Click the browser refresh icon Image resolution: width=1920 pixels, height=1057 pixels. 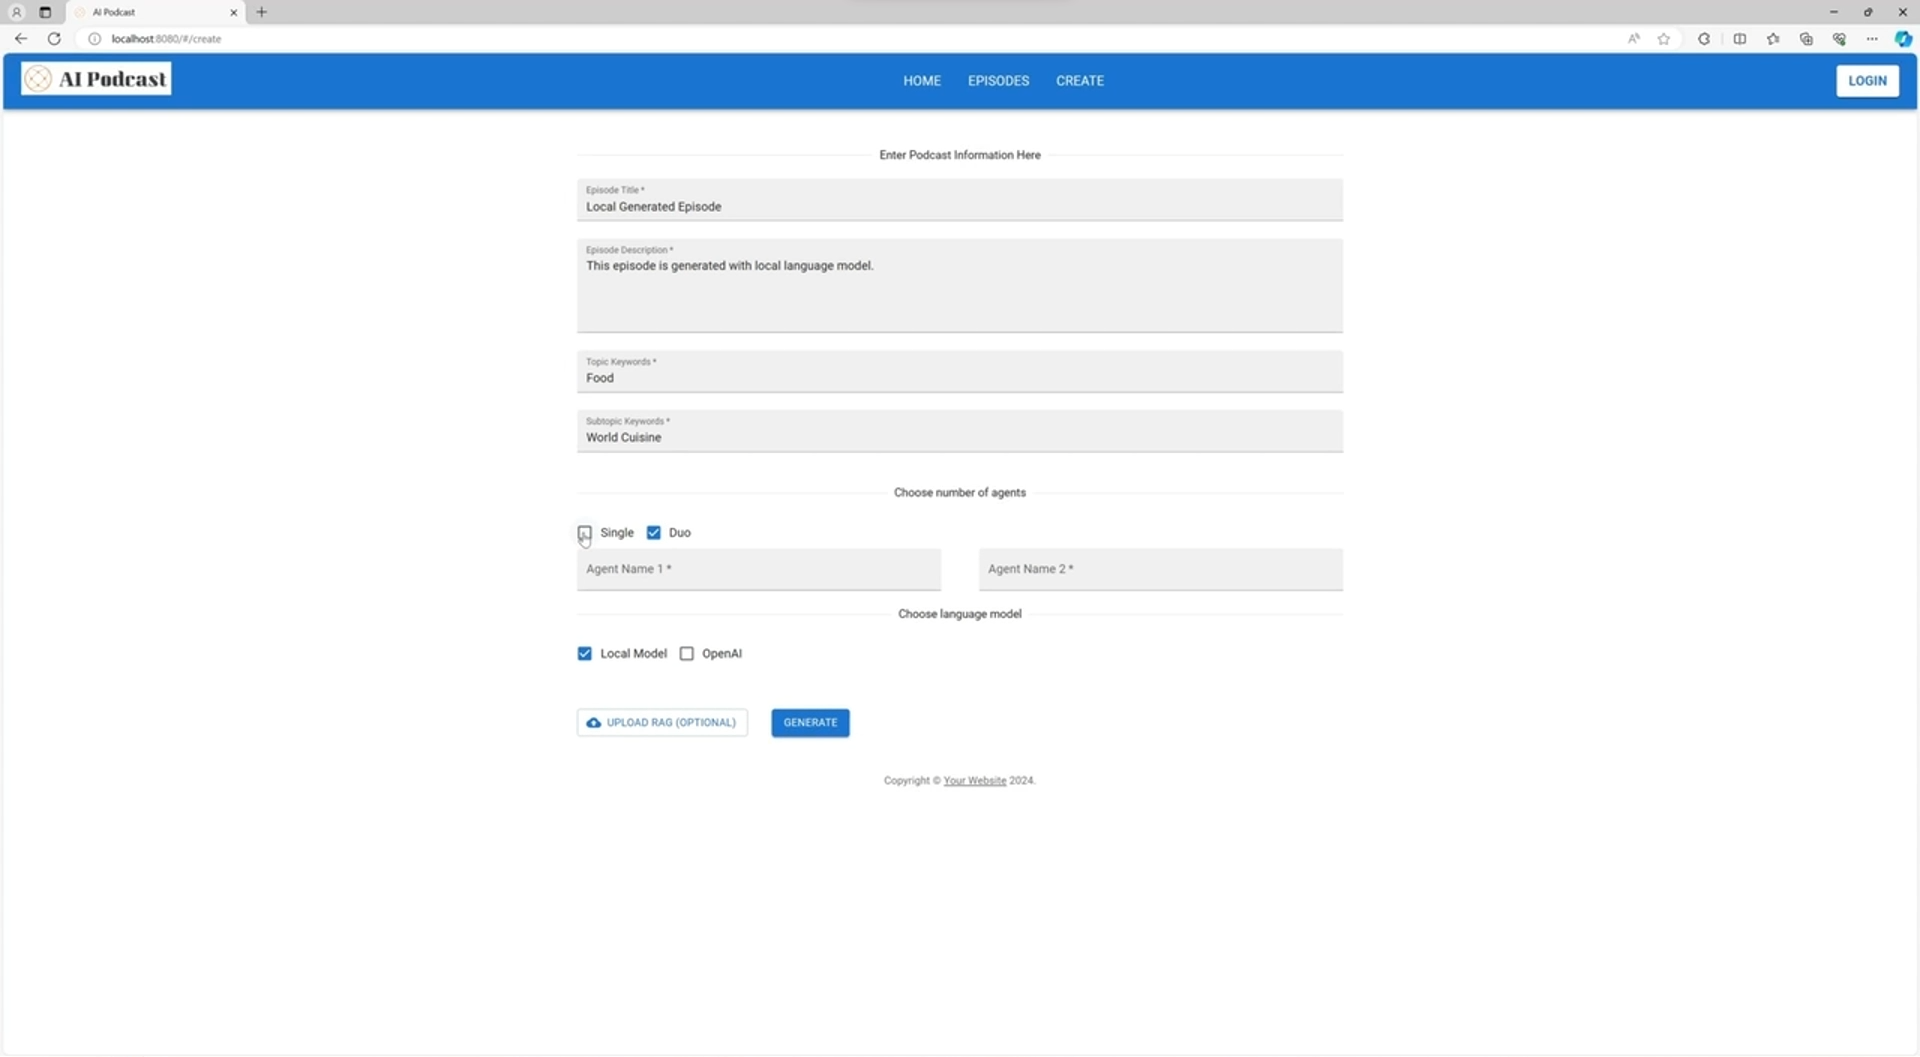pos(54,39)
